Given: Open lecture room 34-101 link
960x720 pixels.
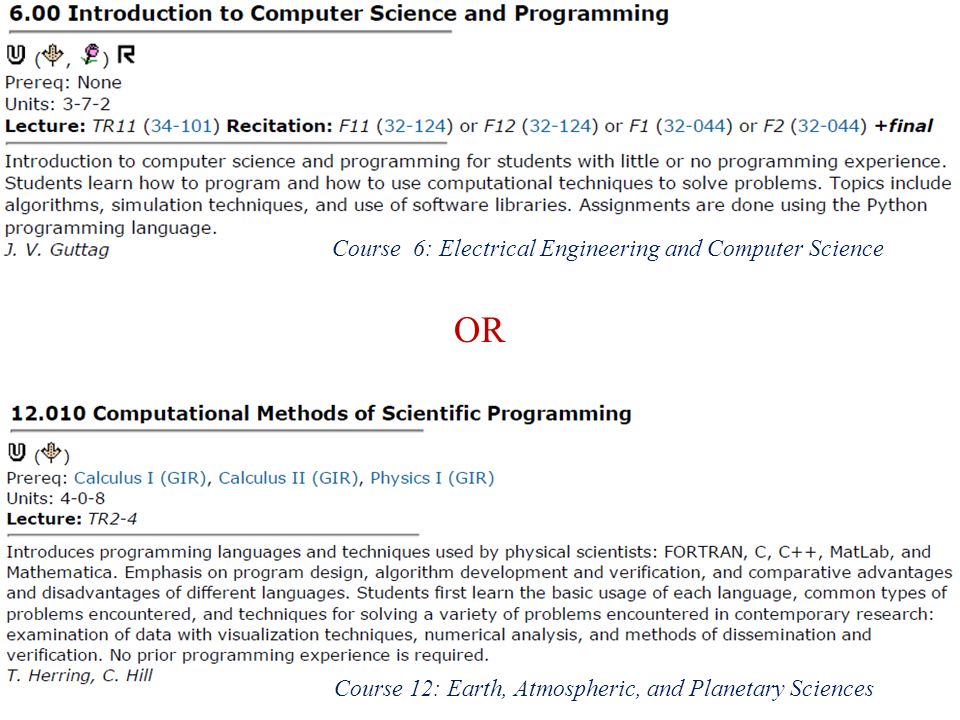Looking at the screenshot, I should 181,126.
